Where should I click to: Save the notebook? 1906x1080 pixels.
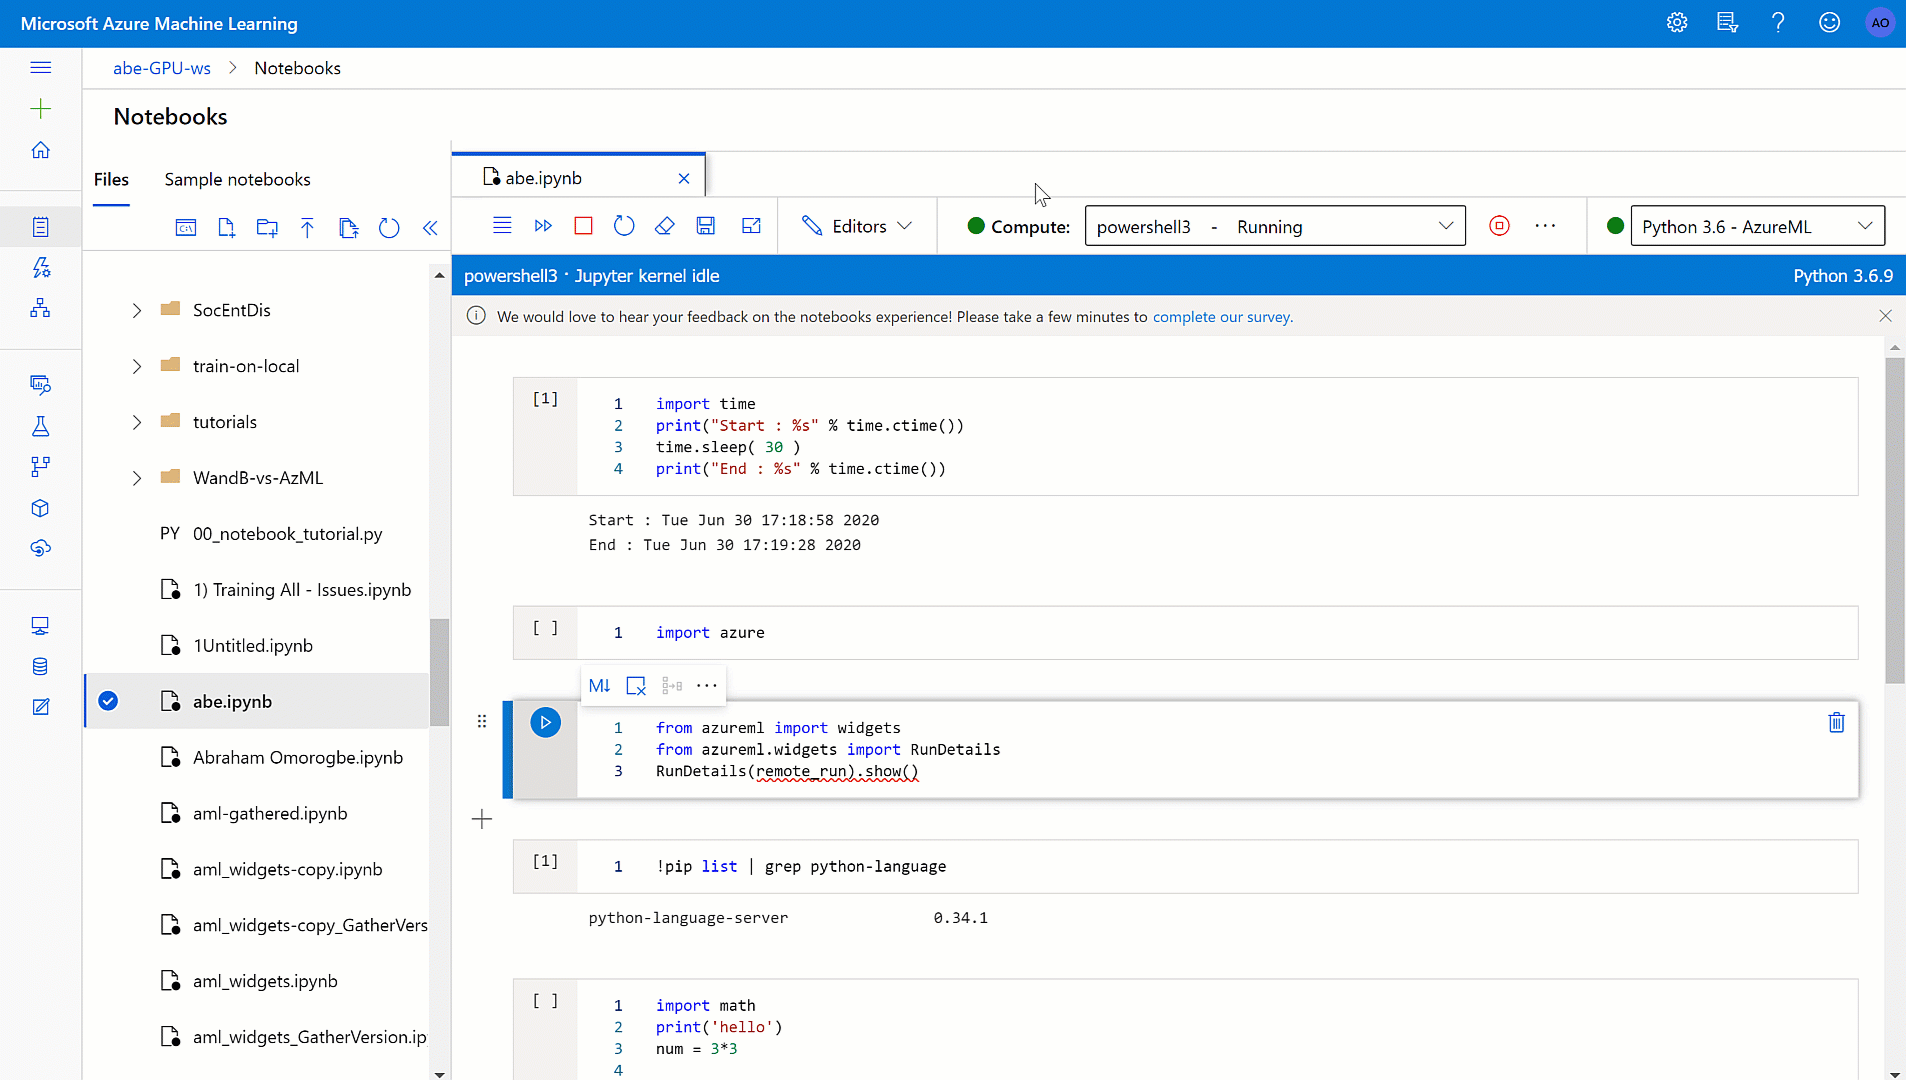coord(706,226)
